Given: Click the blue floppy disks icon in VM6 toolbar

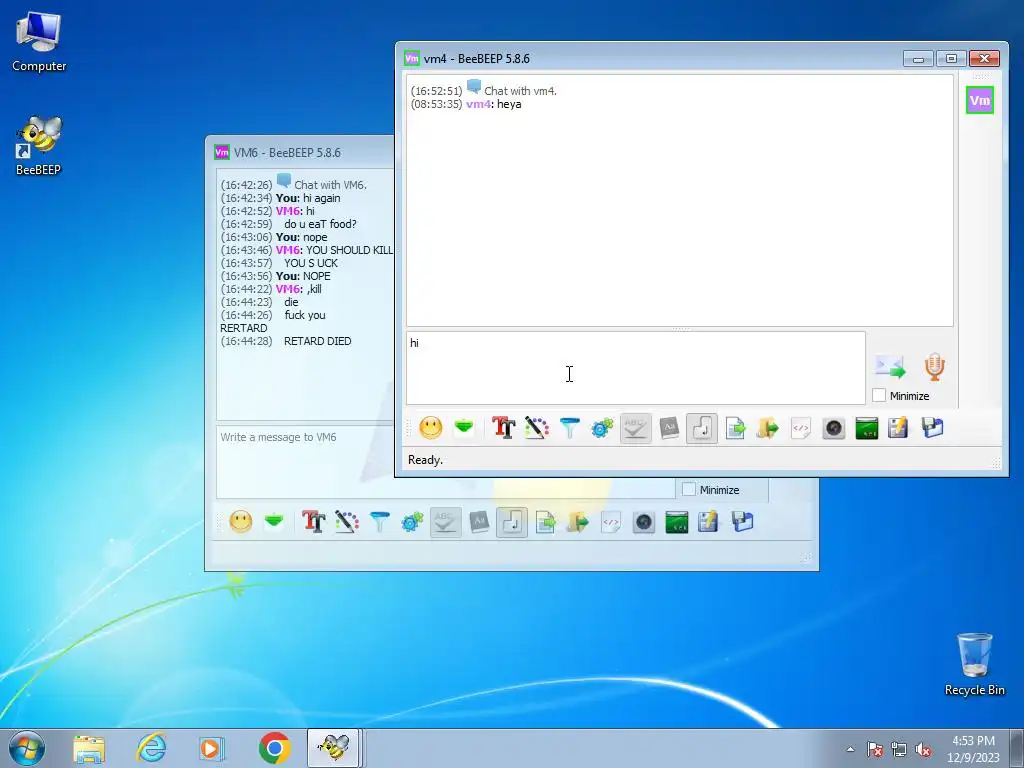Looking at the screenshot, I should point(743,522).
